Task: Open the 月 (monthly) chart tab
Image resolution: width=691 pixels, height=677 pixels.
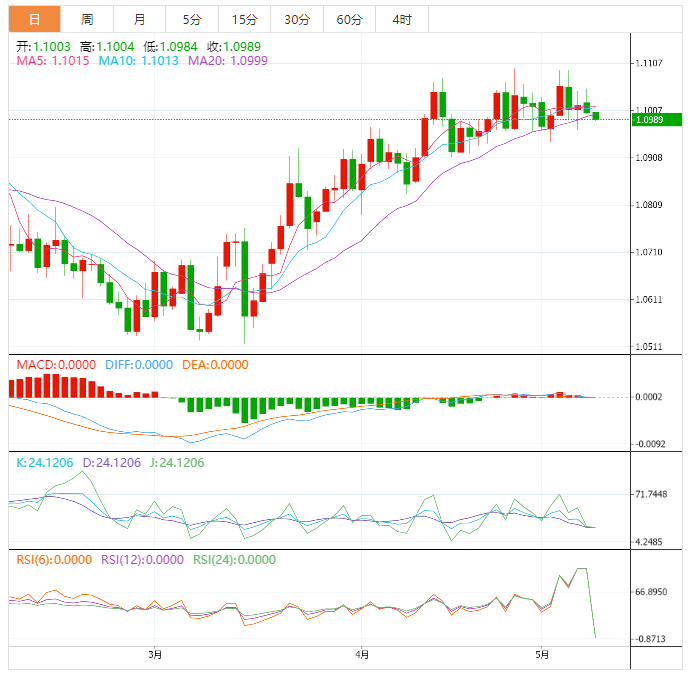Action: [x=139, y=19]
